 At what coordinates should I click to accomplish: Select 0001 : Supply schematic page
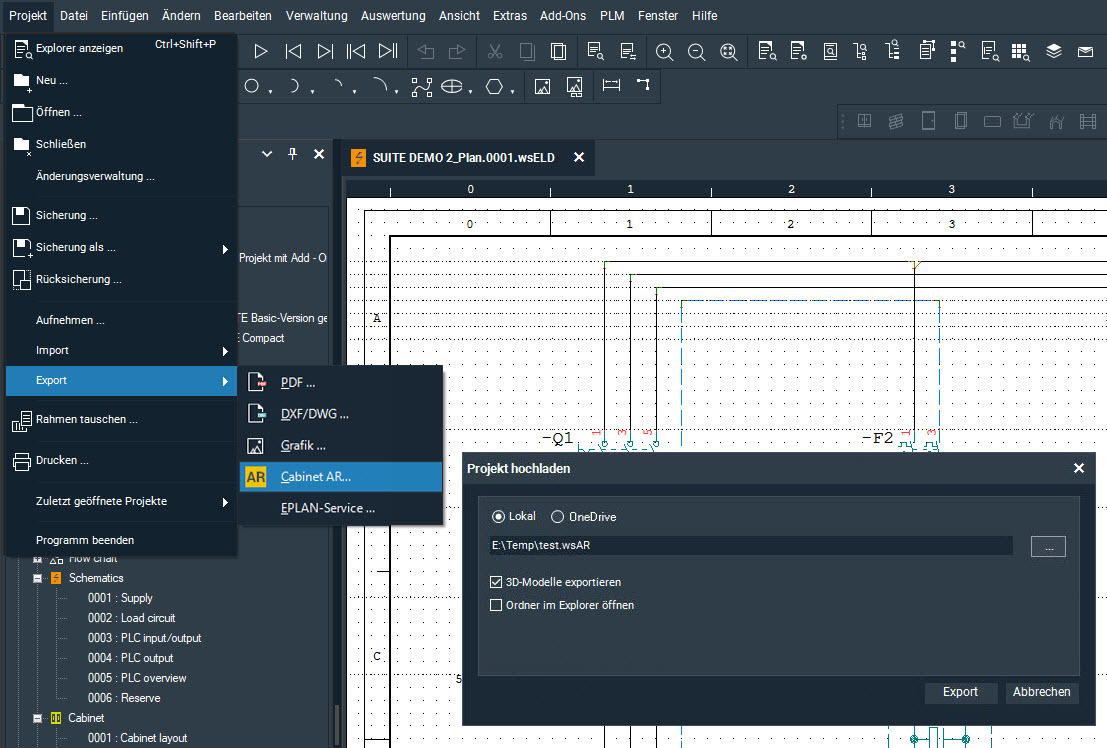pyautogui.click(x=120, y=598)
